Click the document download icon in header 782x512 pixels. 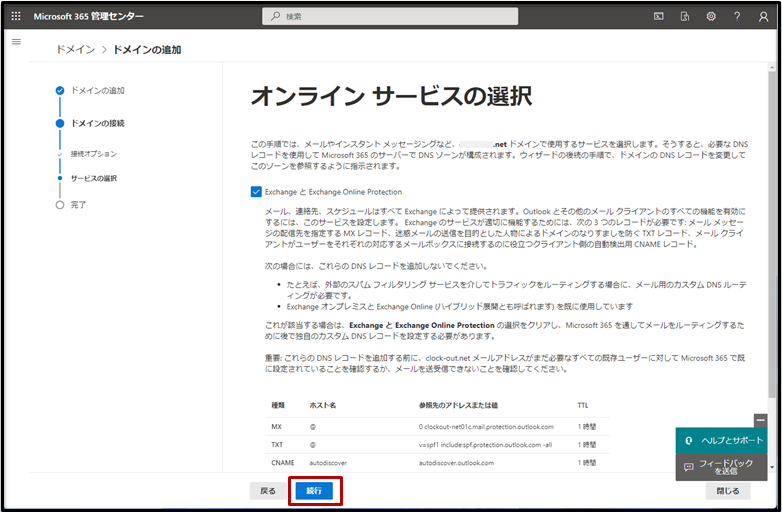coord(685,16)
